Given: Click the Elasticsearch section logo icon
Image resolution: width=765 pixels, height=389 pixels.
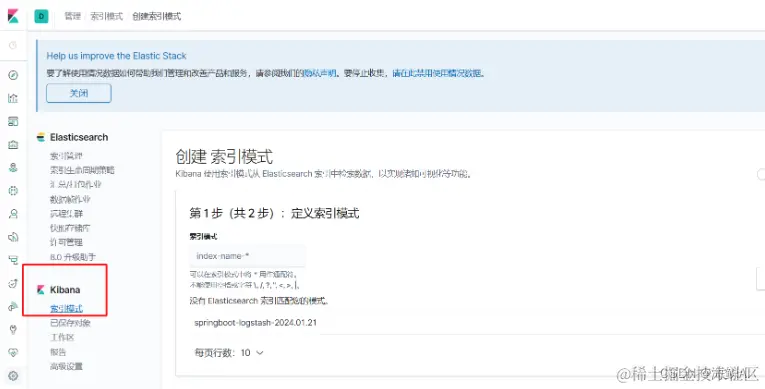Looking at the screenshot, I should [x=41, y=138].
